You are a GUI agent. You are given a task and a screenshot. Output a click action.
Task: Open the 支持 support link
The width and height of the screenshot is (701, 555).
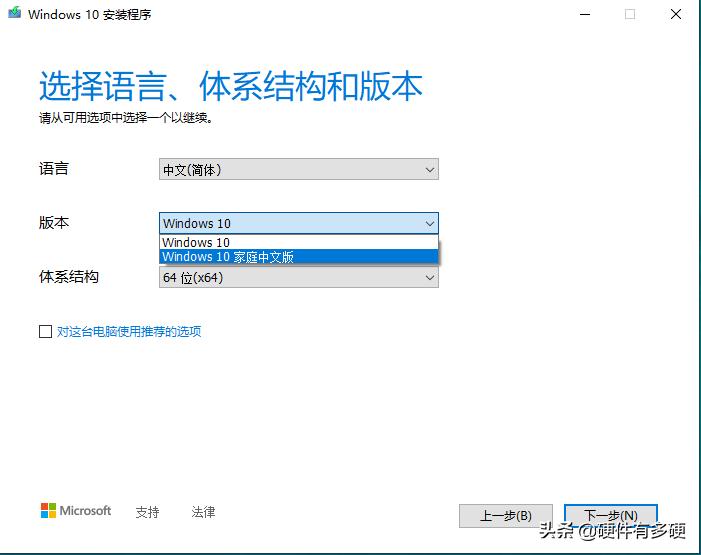(147, 512)
